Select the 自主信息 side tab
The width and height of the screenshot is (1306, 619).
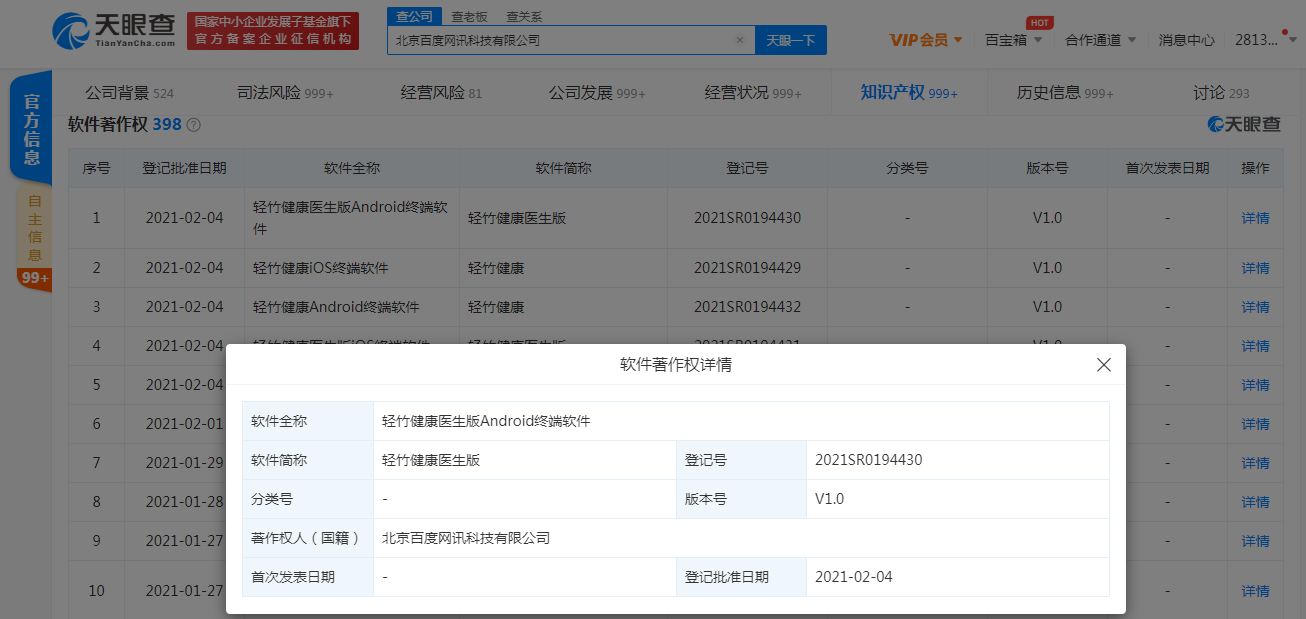coord(34,229)
